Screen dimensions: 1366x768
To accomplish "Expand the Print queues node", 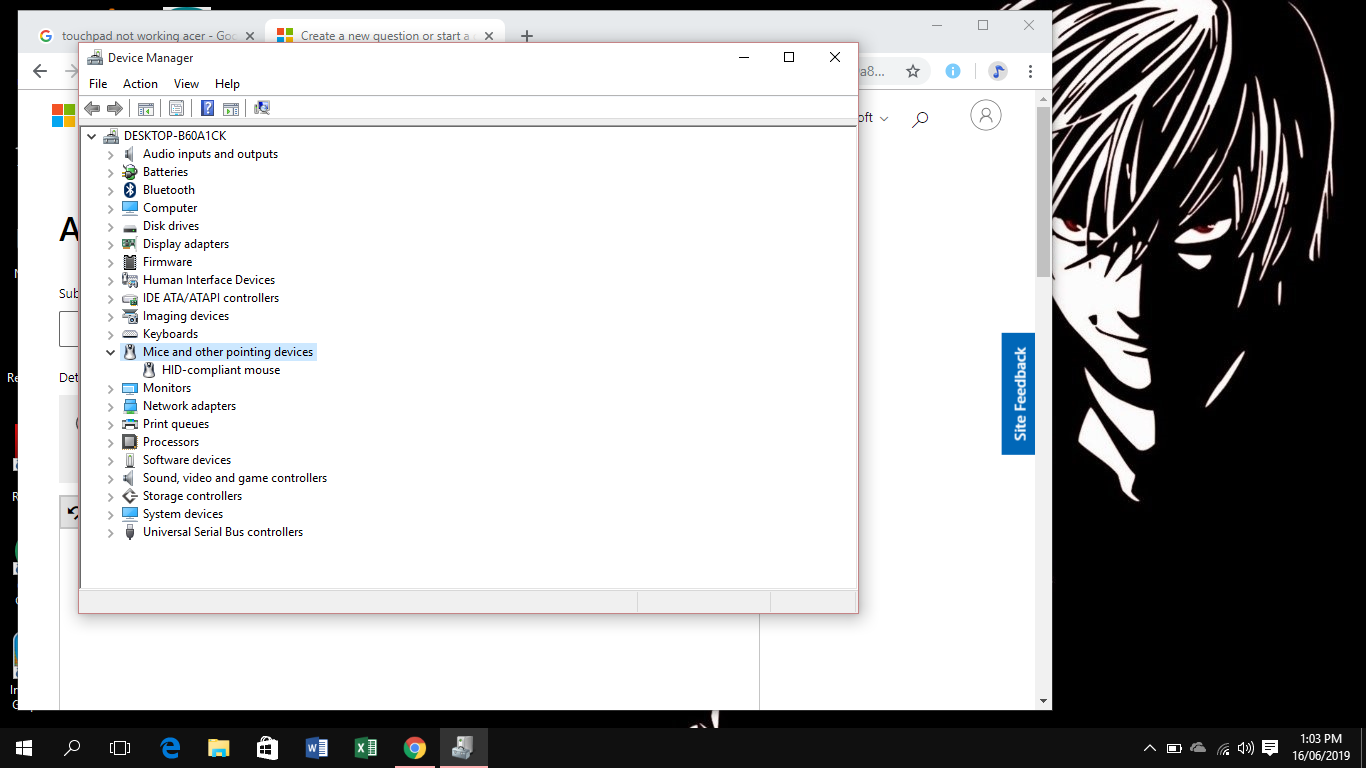I will pyautogui.click(x=111, y=424).
